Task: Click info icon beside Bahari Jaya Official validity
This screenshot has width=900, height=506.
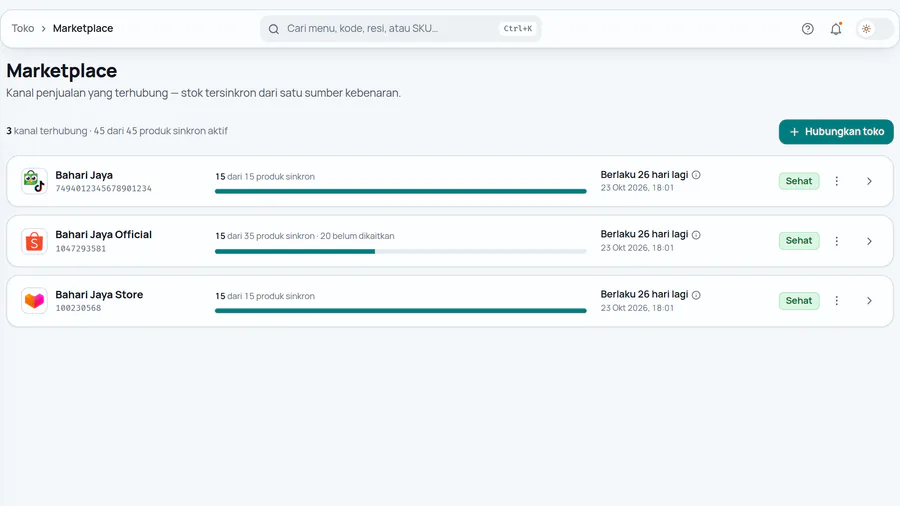Action: click(x=696, y=235)
